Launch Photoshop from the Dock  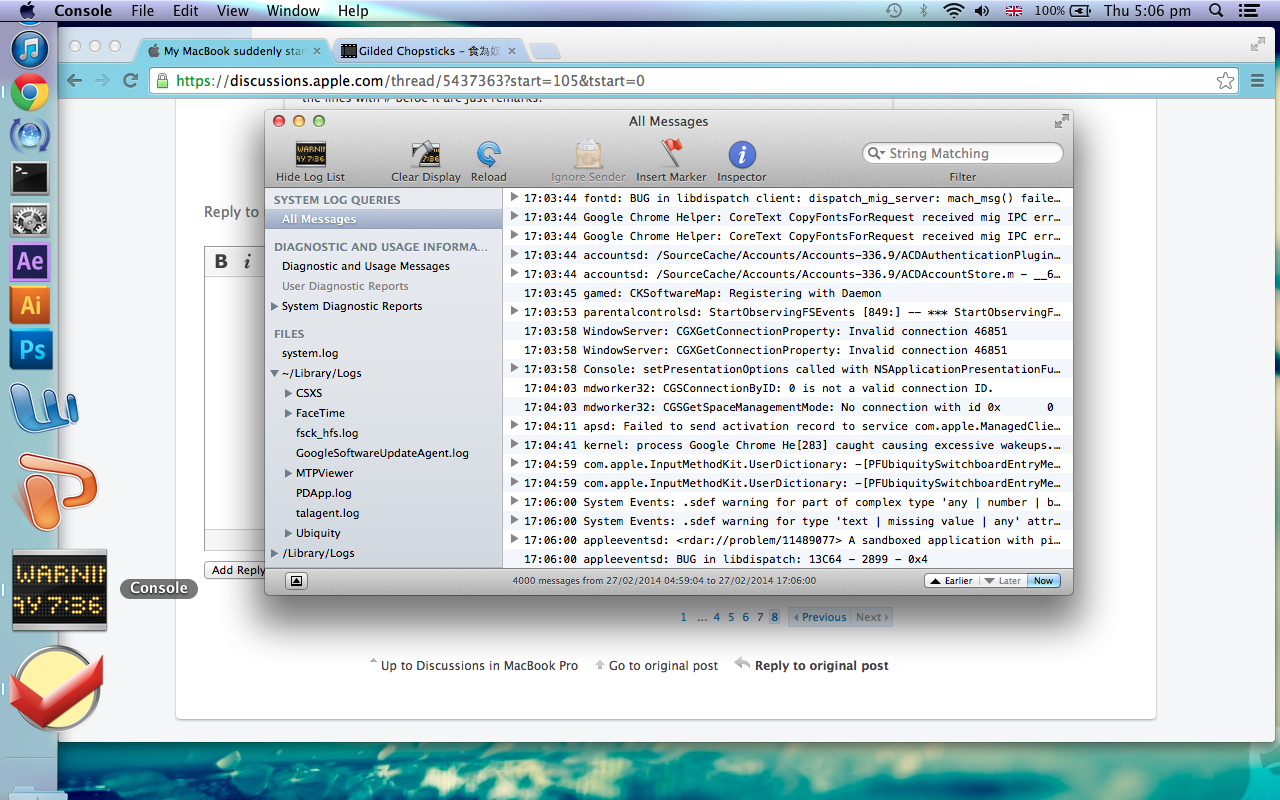pyautogui.click(x=30, y=349)
